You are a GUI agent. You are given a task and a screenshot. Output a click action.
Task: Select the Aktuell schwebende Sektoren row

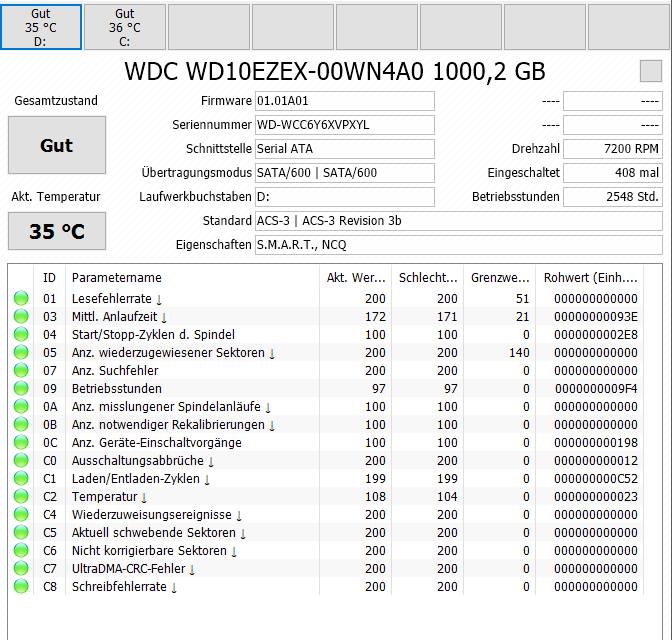coord(326,532)
